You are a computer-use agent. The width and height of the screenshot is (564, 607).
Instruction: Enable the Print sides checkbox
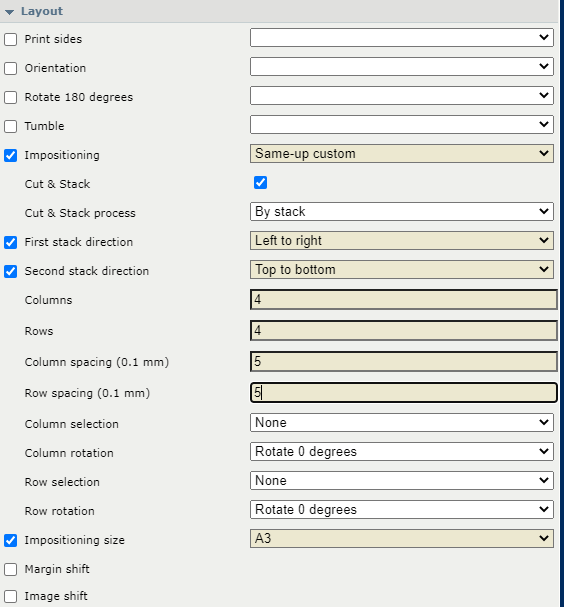10,39
